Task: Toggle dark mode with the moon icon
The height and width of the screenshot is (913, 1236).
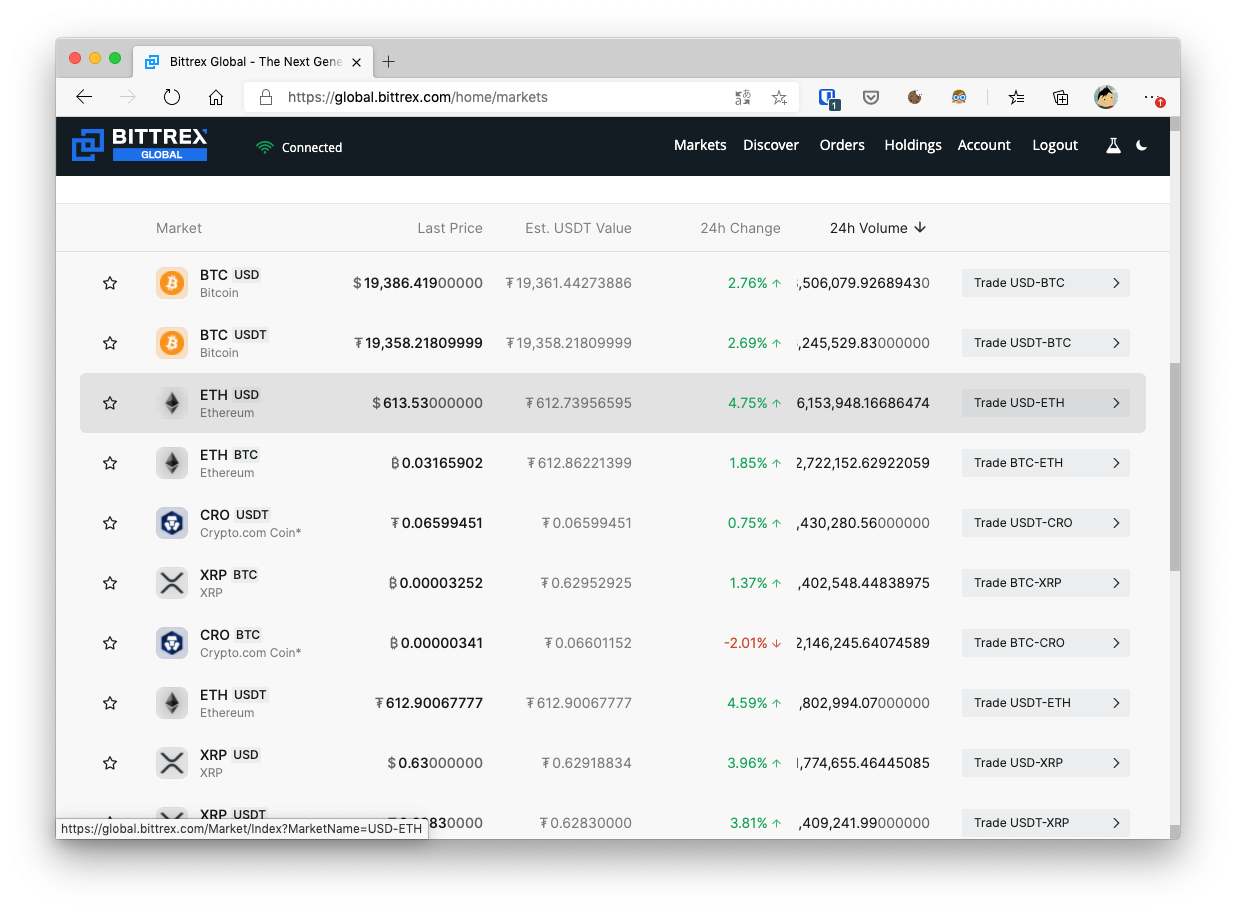Action: coord(1142,146)
